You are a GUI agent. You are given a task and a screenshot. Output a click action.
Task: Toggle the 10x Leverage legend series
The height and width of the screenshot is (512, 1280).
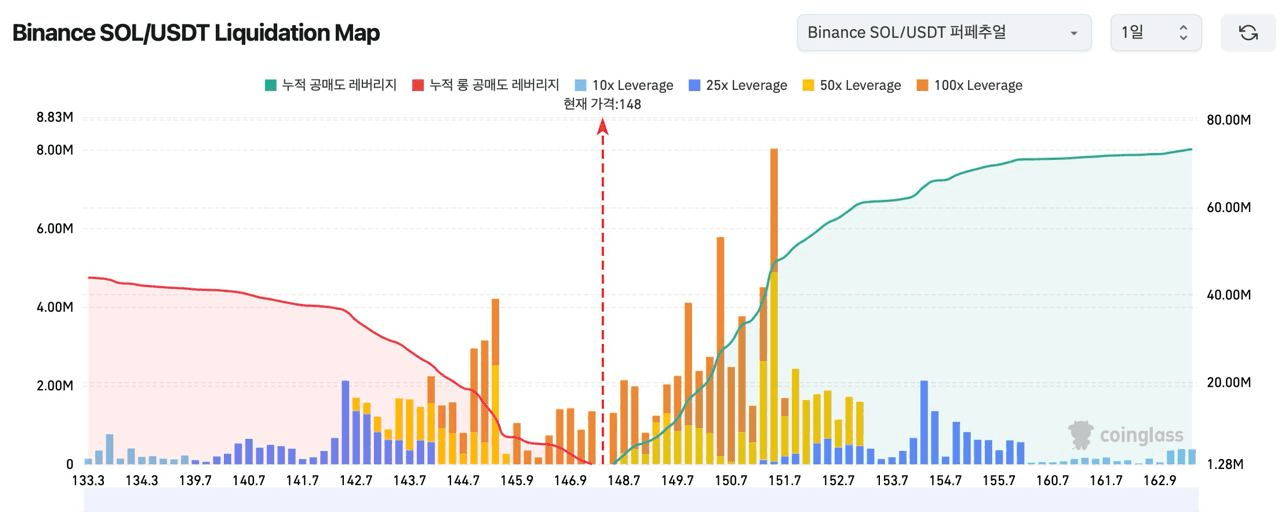point(624,86)
